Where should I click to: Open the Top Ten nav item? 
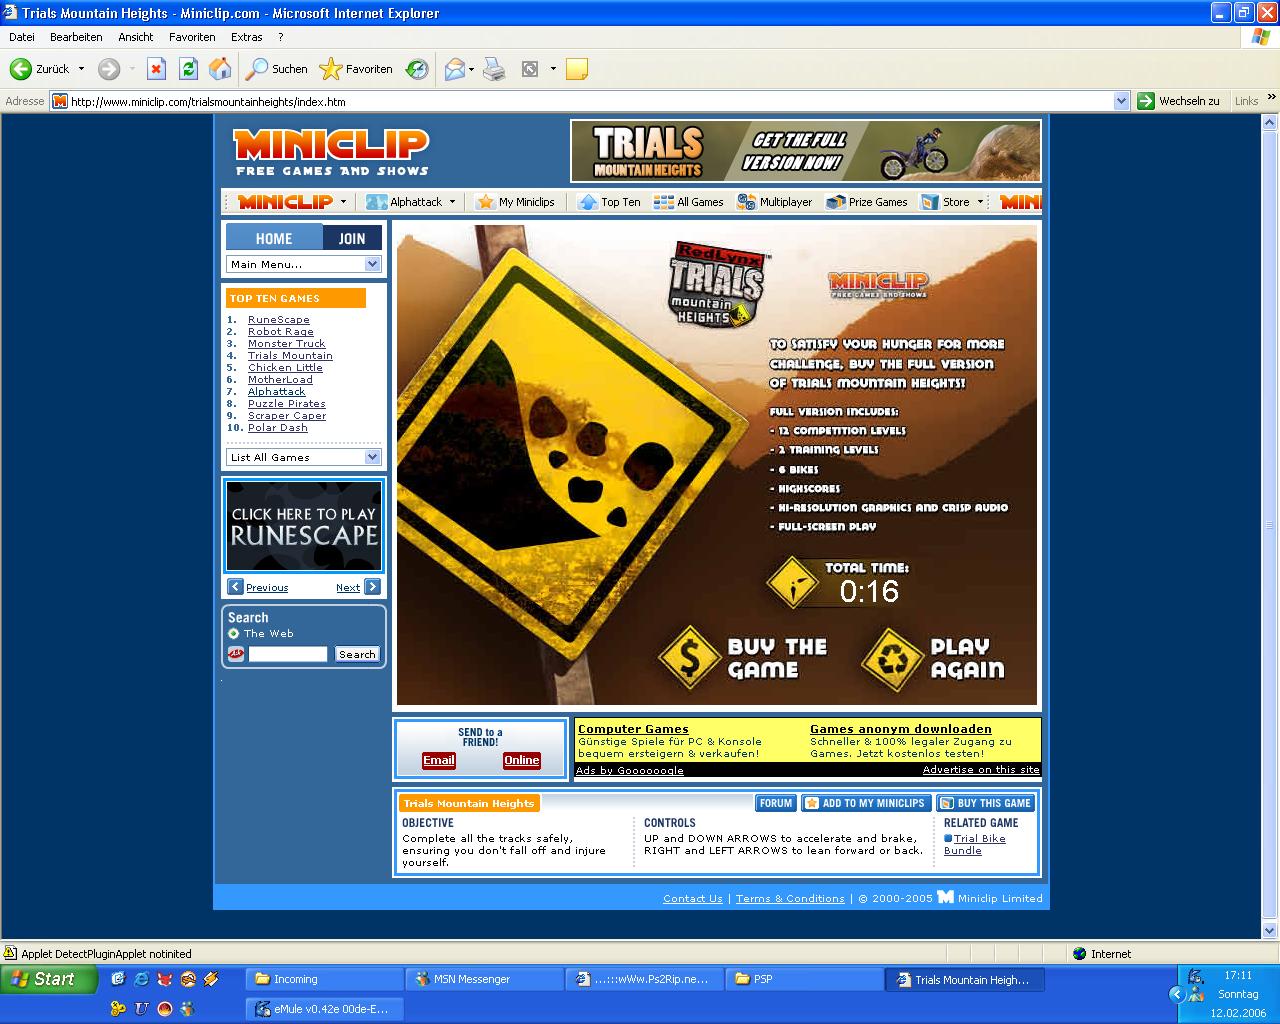pos(610,202)
